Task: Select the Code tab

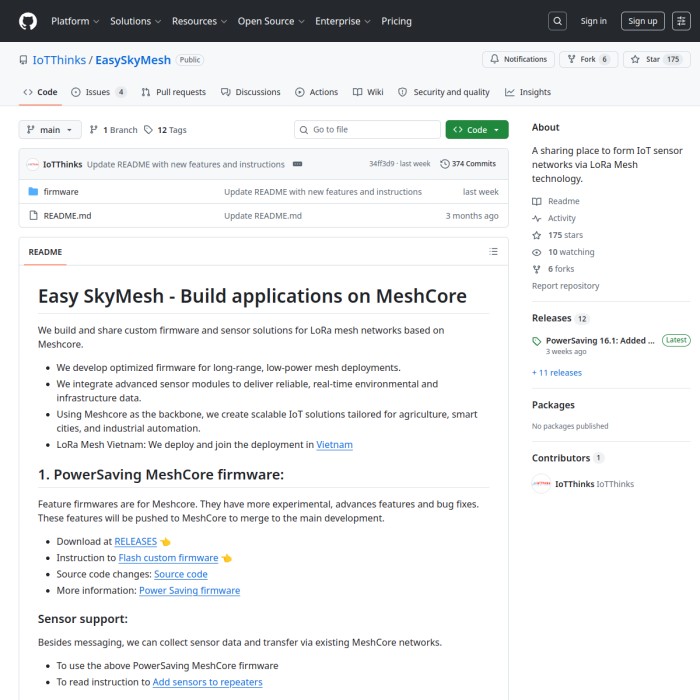Action: (40, 92)
